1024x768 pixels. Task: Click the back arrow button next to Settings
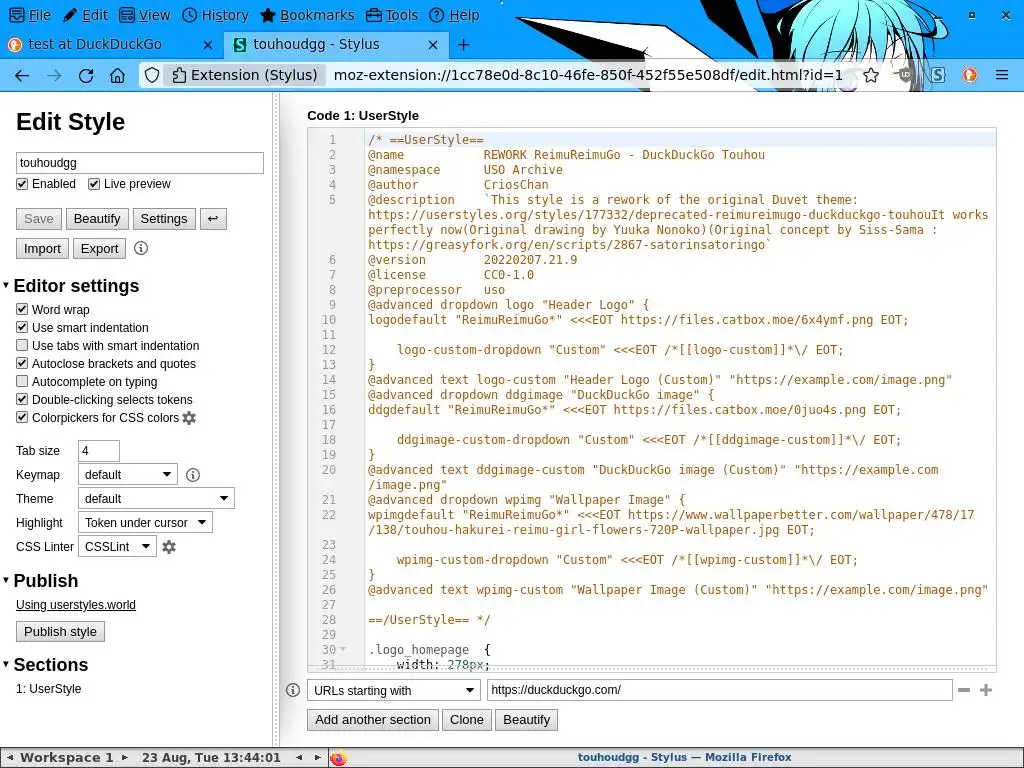coord(213,219)
